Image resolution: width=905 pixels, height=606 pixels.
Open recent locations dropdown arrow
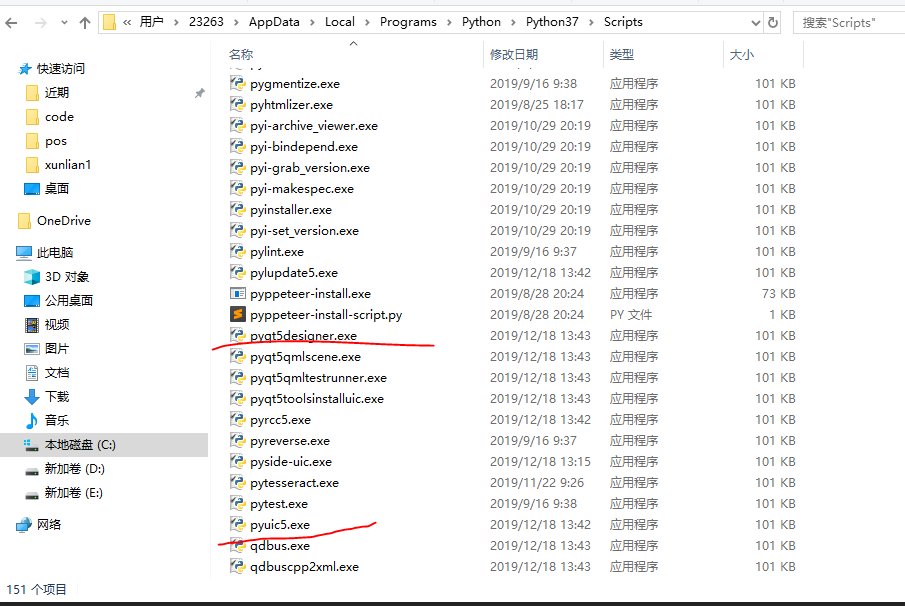tap(64, 23)
